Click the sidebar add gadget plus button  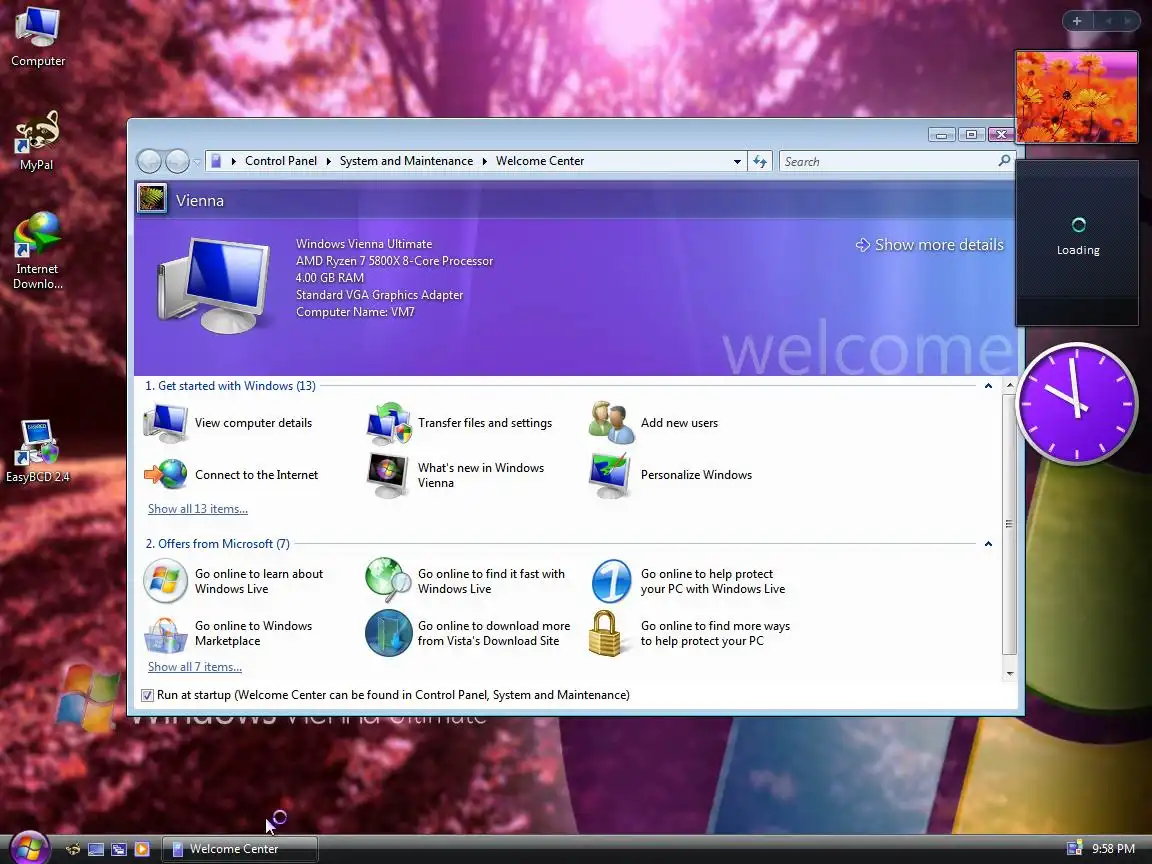pyautogui.click(x=1077, y=21)
